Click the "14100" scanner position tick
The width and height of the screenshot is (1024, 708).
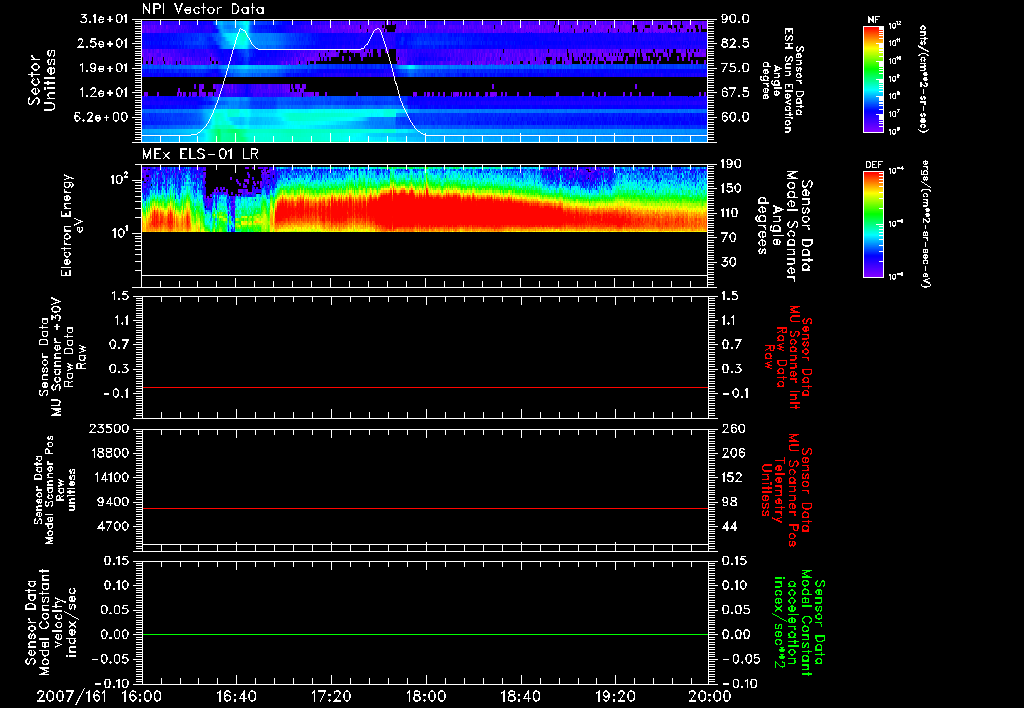coord(109,477)
